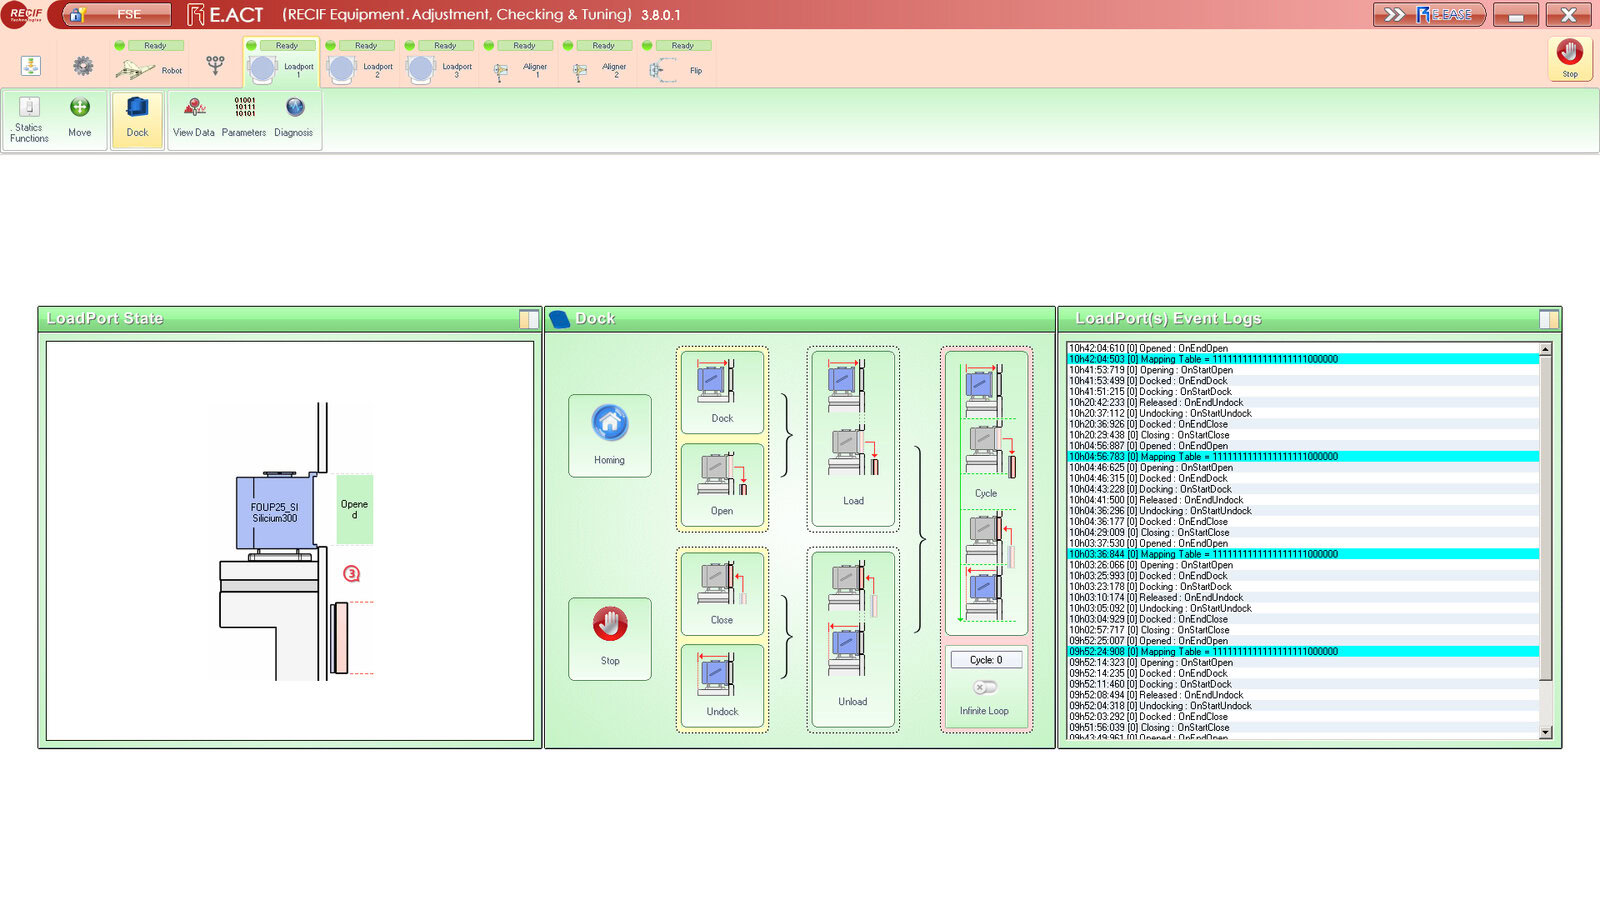Open the E.EASE switcher at top right
Image resolution: width=1600 pixels, height=900 pixels.
(x=1428, y=15)
